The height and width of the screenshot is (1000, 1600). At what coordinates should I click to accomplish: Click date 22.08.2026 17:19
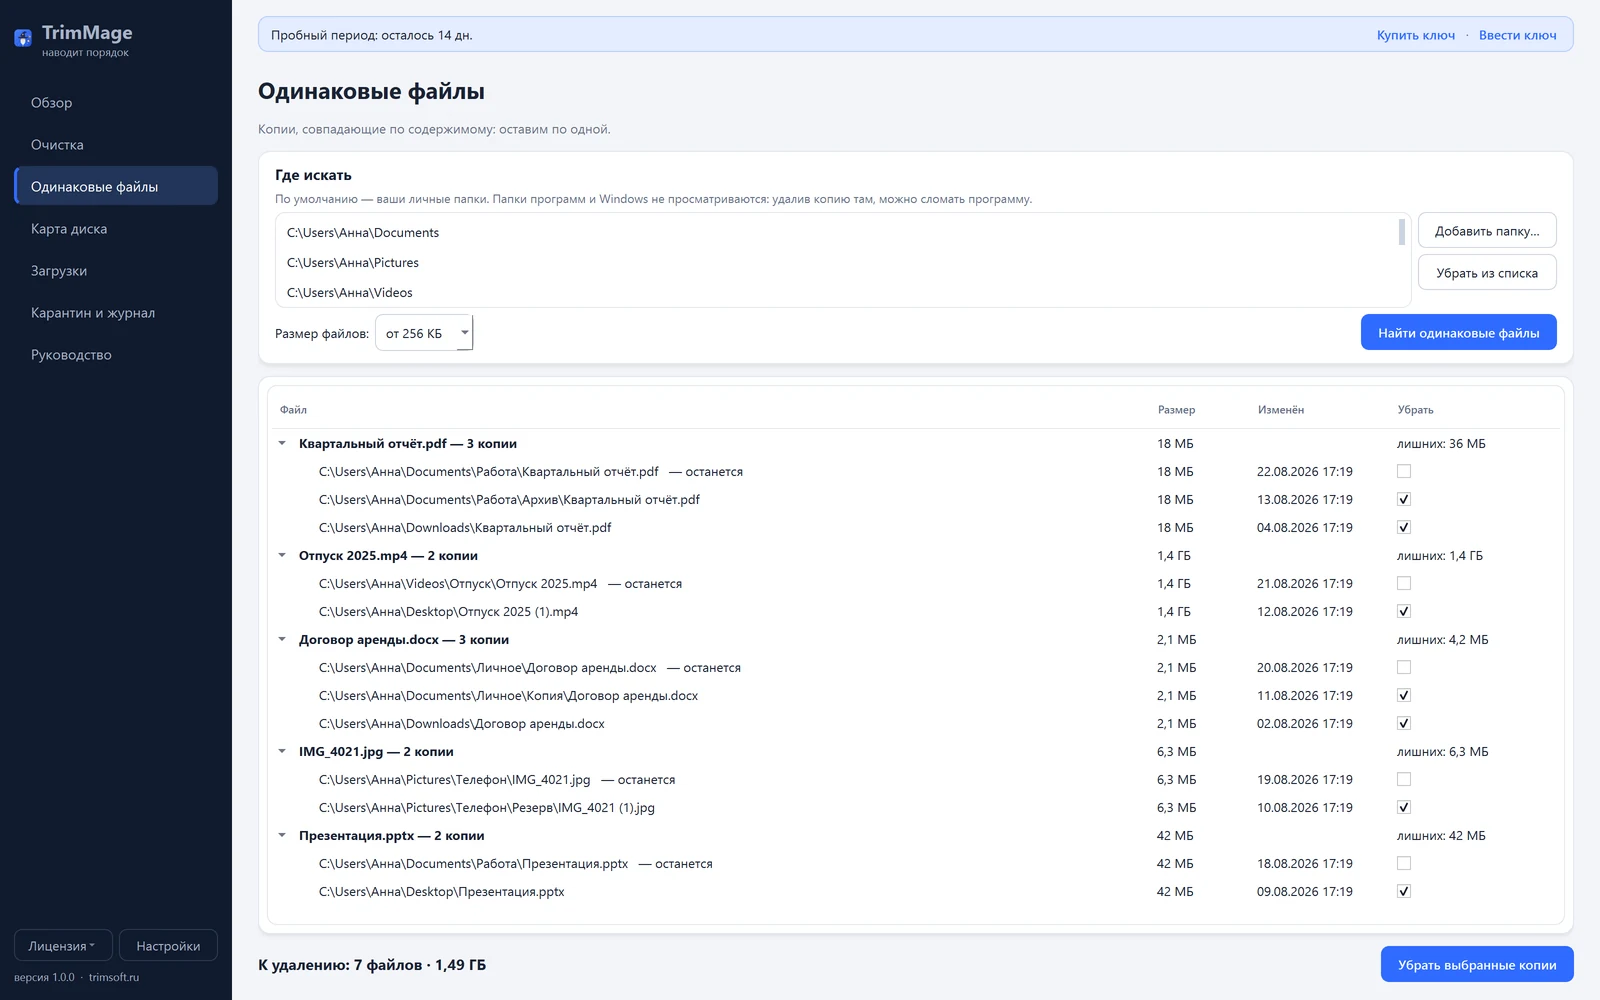tap(1305, 471)
